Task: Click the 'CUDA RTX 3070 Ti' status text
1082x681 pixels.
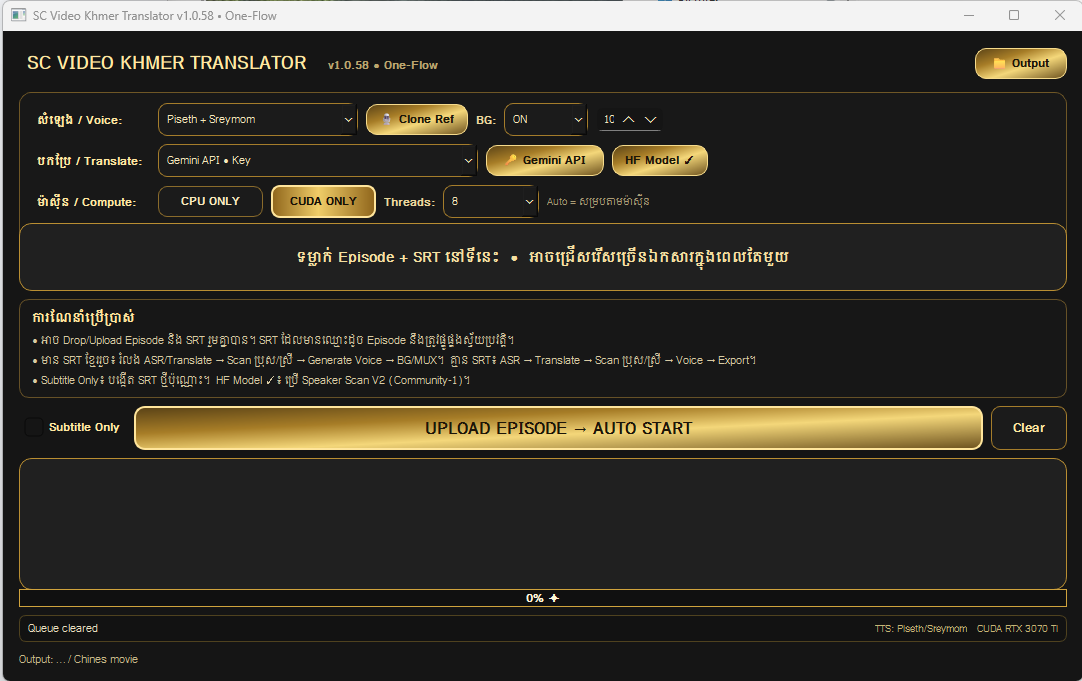Action: click(x=1017, y=629)
